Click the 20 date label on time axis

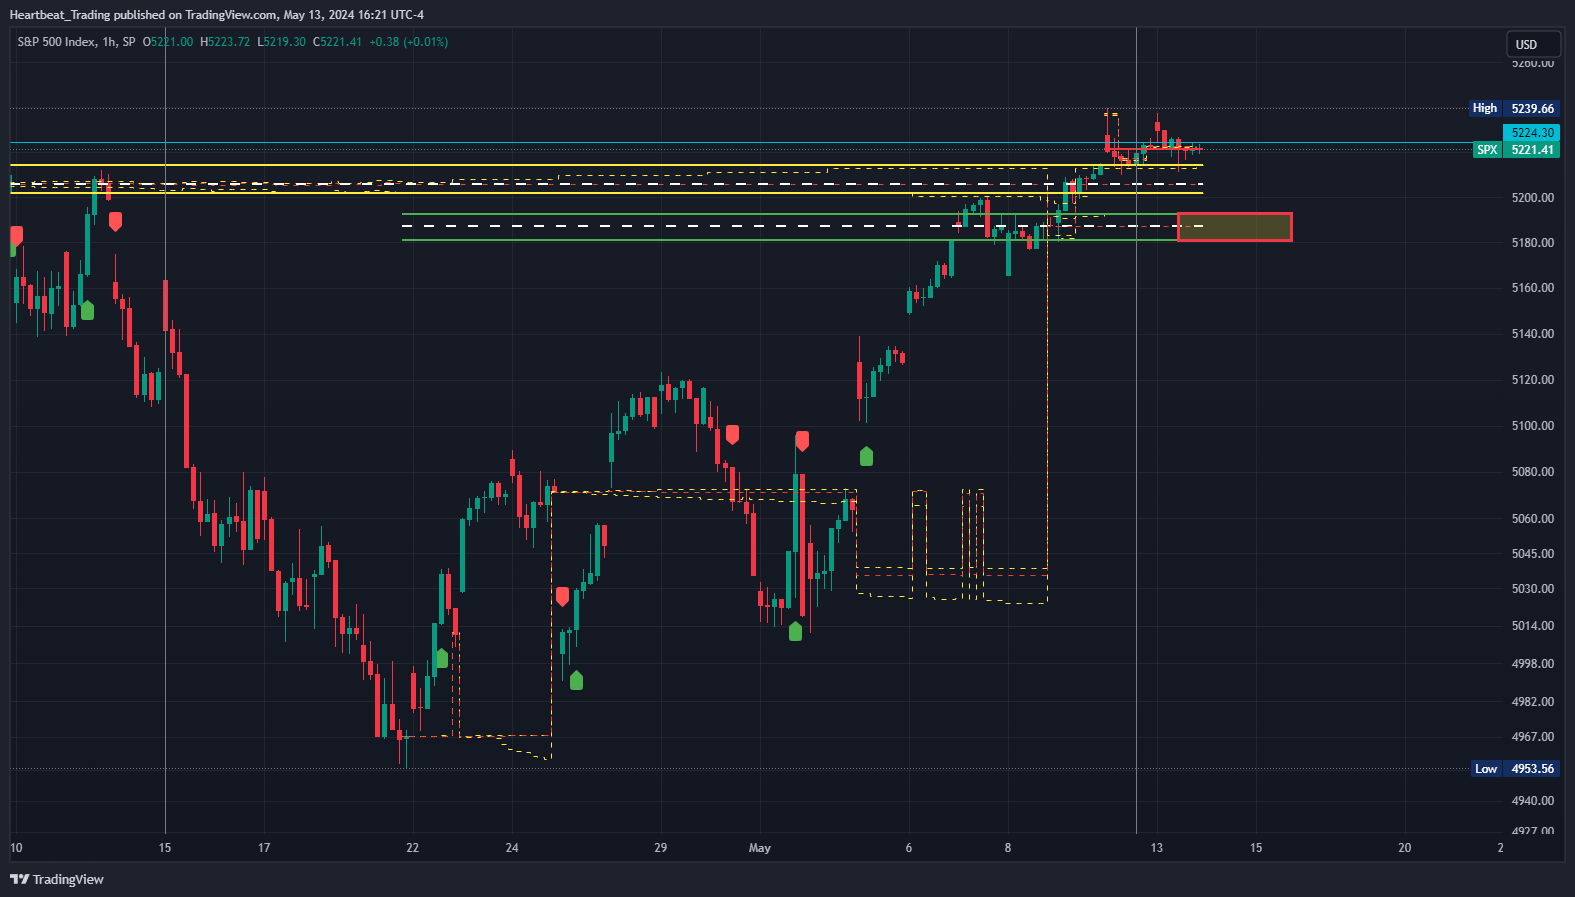coord(1405,848)
